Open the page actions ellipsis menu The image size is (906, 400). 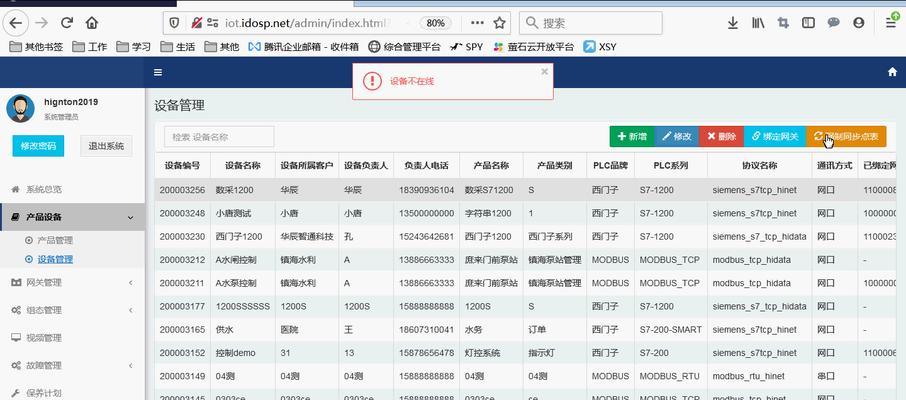pyautogui.click(x=477, y=23)
